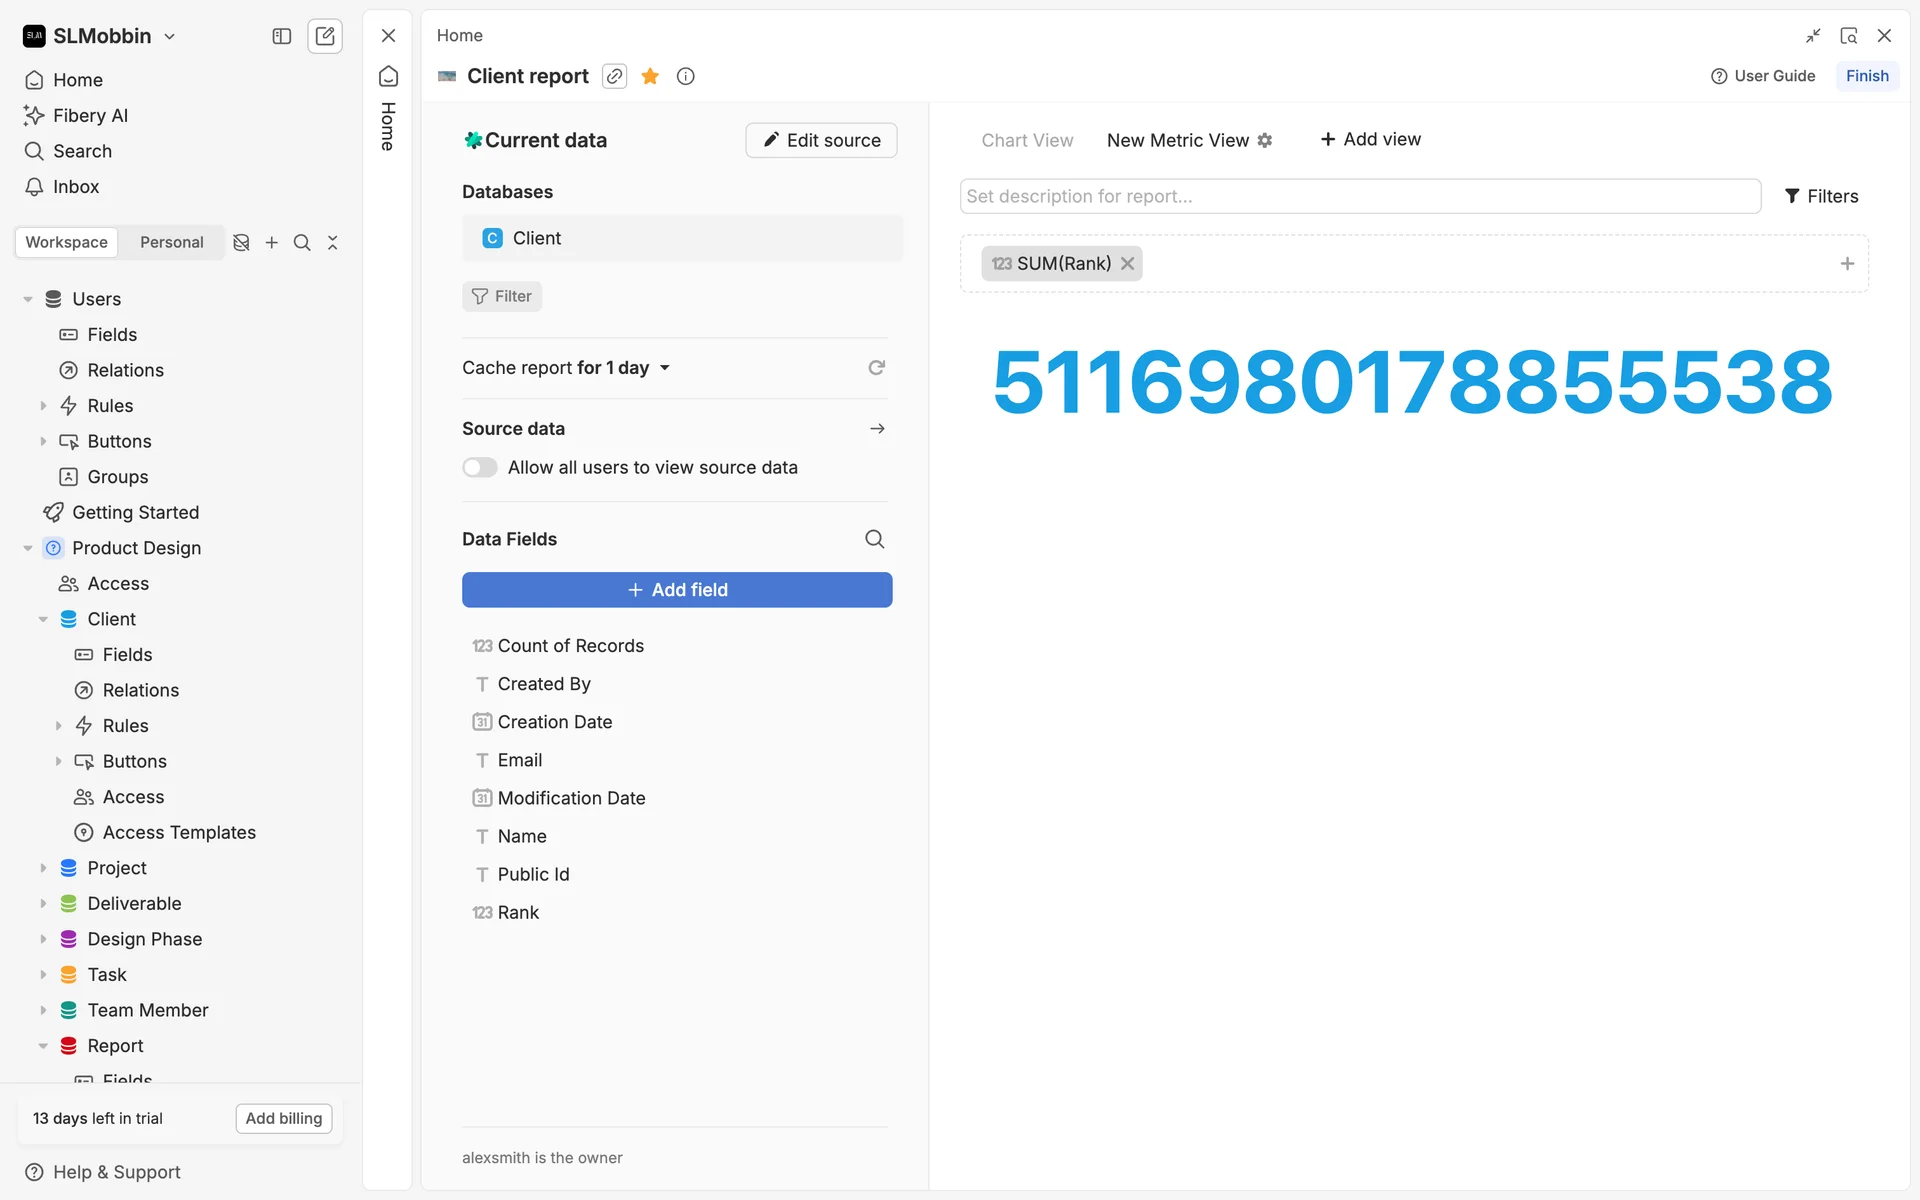Switch to Chart View tab
The height and width of the screenshot is (1200, 1920).
pos(1027,140)
